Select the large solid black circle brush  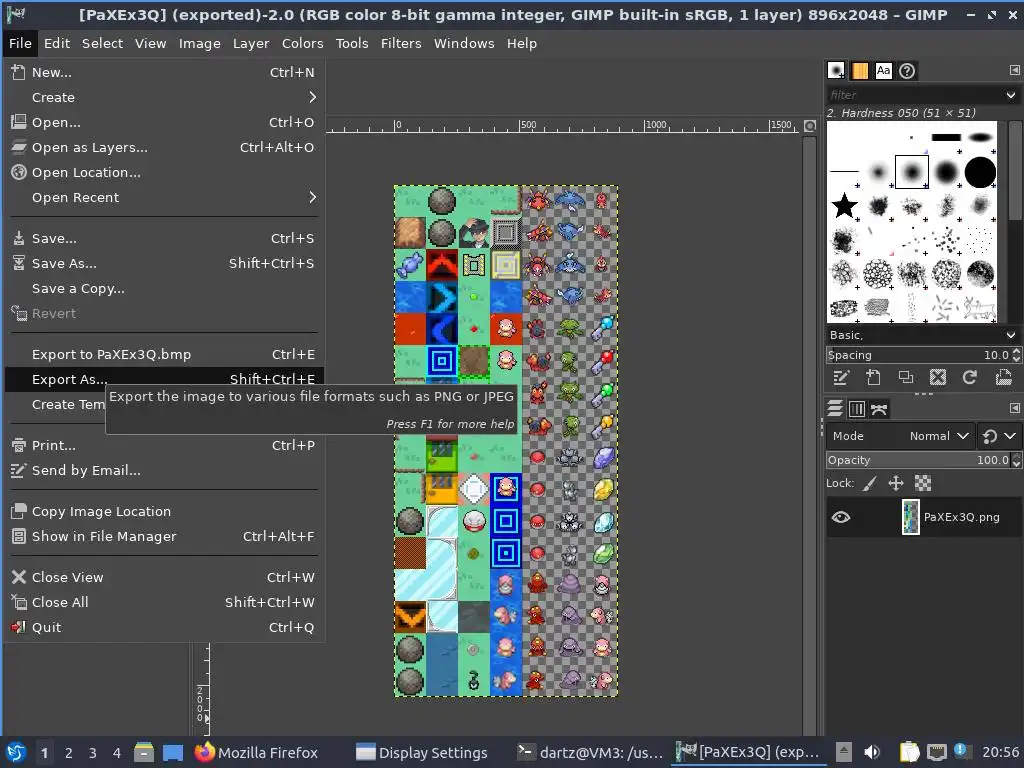pos(980,172)
